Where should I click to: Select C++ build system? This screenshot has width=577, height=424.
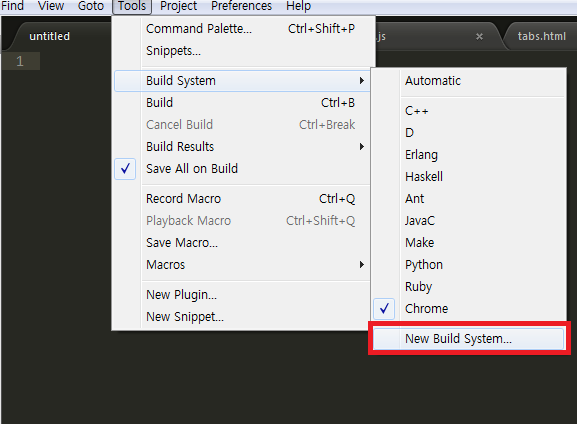tap(468, 110)
